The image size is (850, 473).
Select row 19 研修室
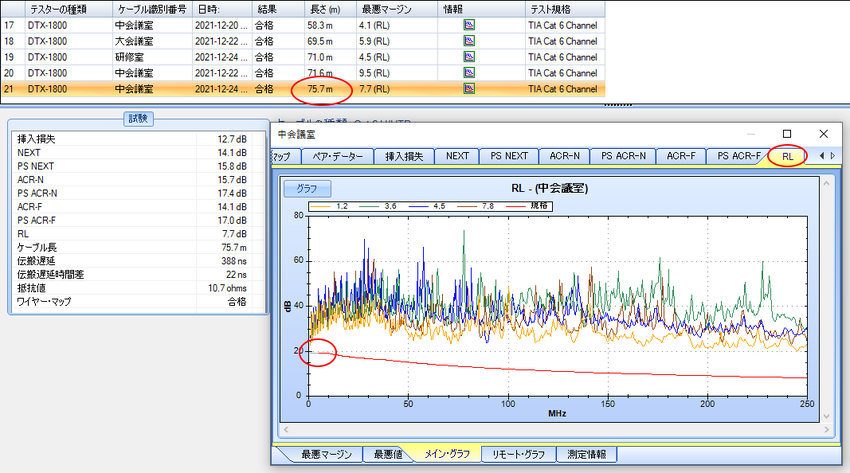tap(303, 57)
